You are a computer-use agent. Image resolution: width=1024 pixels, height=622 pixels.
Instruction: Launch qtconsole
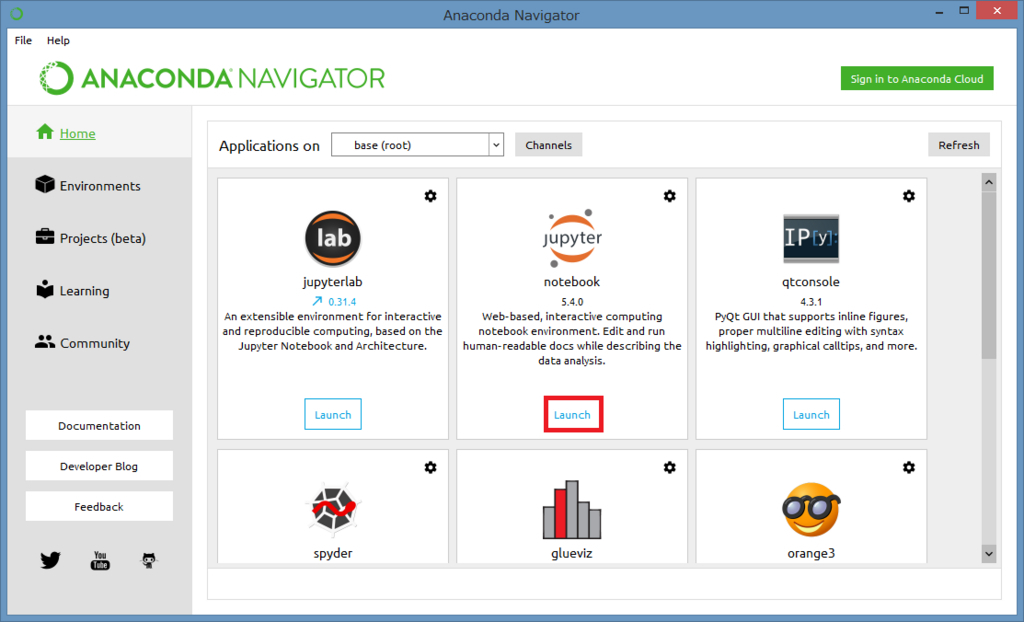click(x=811, y=414)
